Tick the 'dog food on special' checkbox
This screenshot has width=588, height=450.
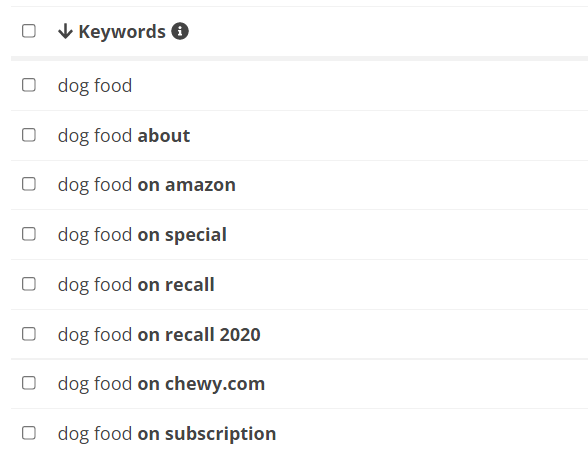pos(29,234)
